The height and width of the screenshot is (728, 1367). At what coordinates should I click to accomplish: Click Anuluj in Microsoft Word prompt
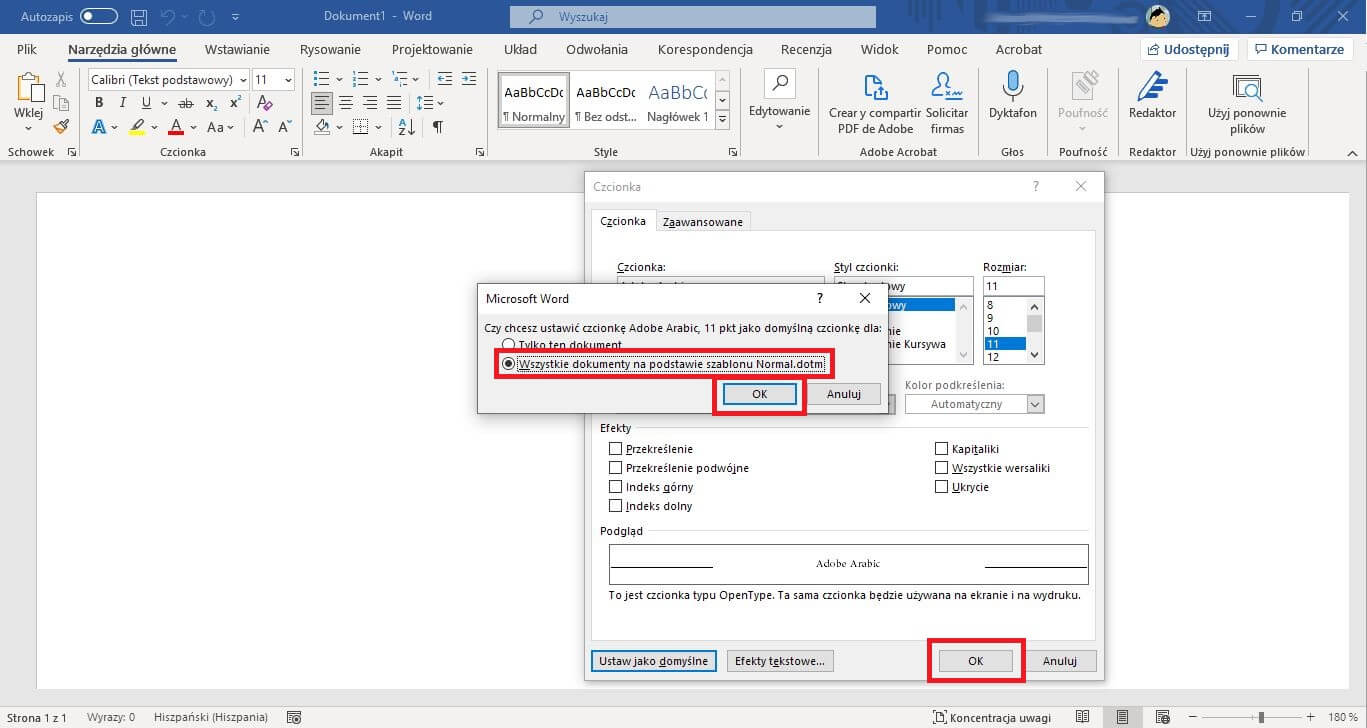(844, 394)
